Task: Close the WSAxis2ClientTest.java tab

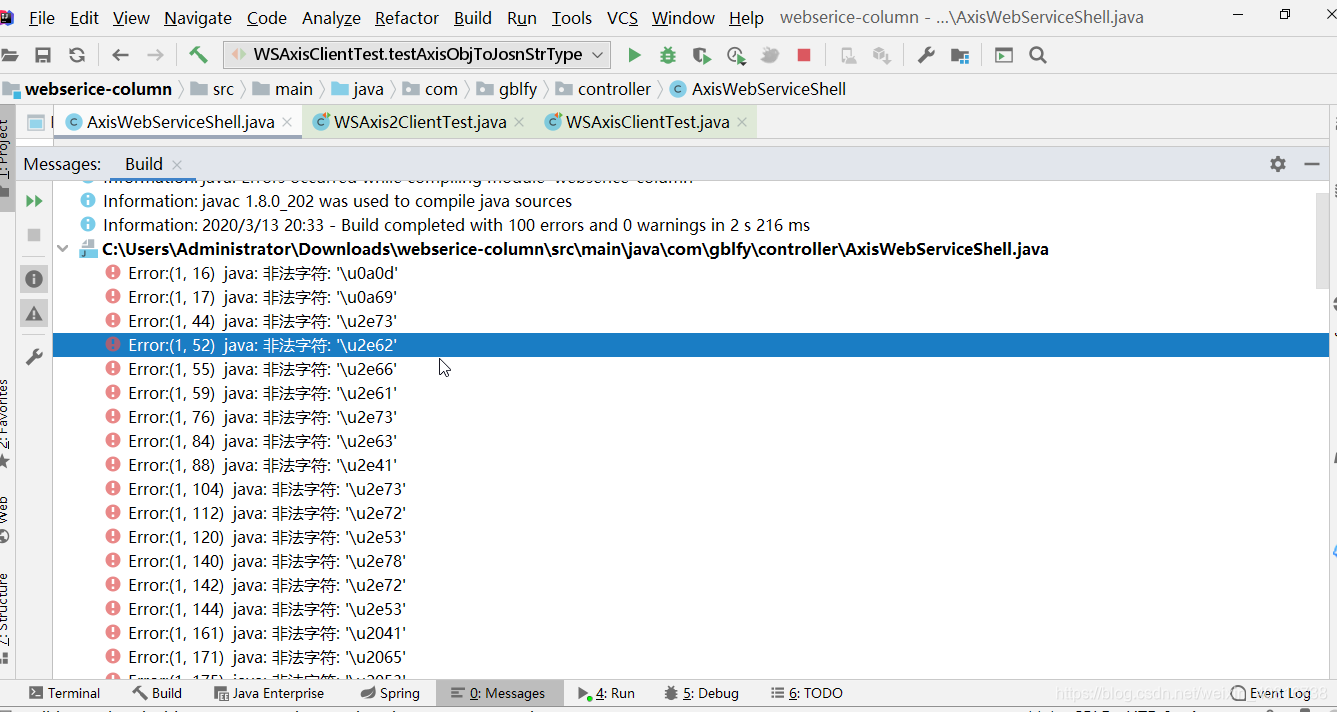Action: click(519, 123)
